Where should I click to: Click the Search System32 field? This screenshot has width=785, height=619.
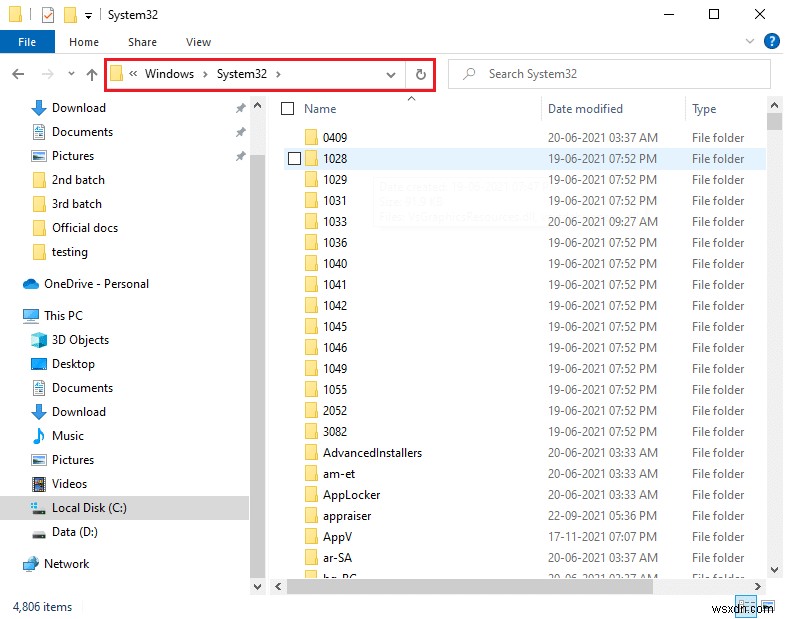pos(609,74)
